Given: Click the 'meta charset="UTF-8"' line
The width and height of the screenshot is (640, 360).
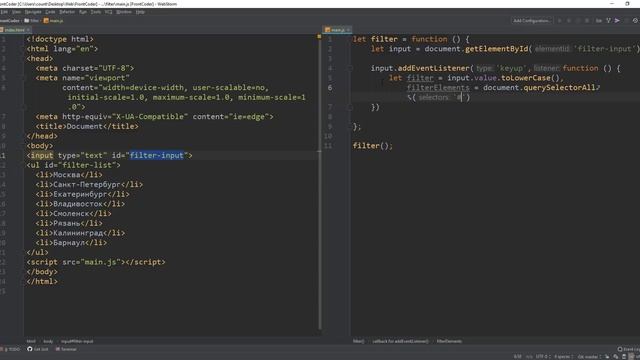Looking at the screenshot, I should [x=84, y=68].
